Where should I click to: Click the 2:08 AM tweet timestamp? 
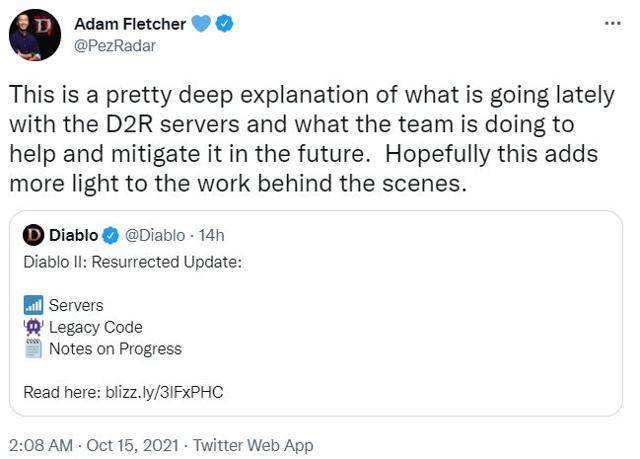click(x=41, y=445)
